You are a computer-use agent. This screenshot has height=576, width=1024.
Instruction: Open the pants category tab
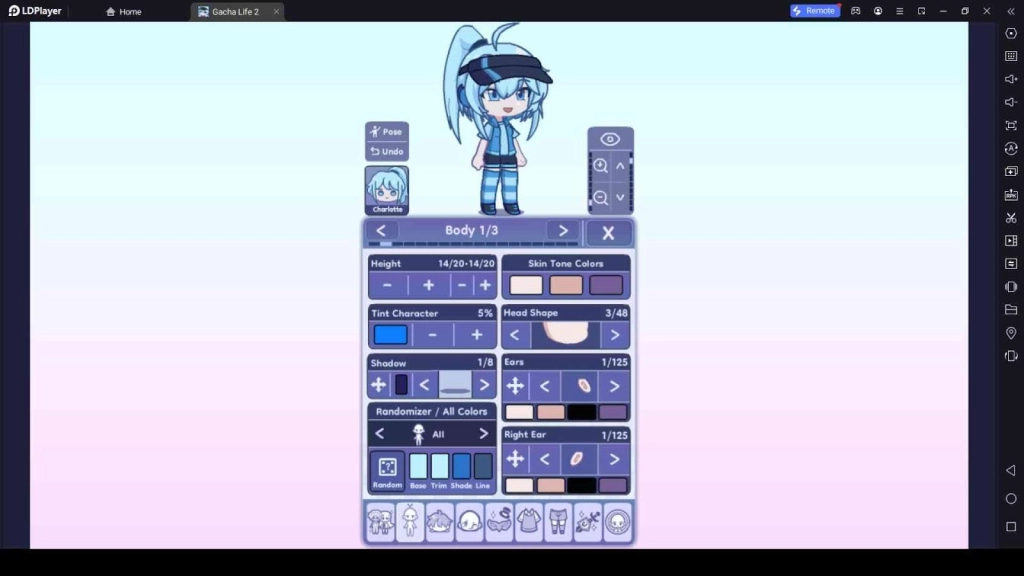(x=558, y=522)
